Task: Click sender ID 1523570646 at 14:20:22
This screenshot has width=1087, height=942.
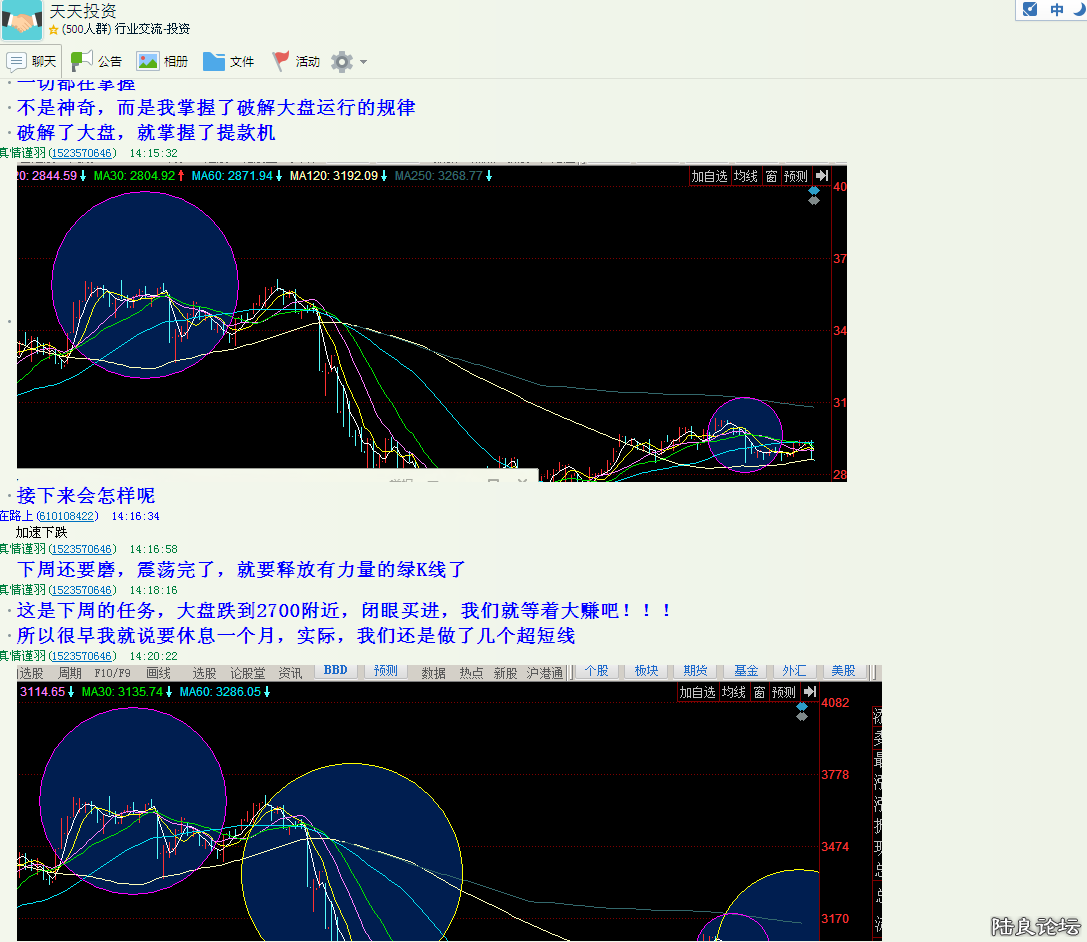Action: [x=82, y=655]
